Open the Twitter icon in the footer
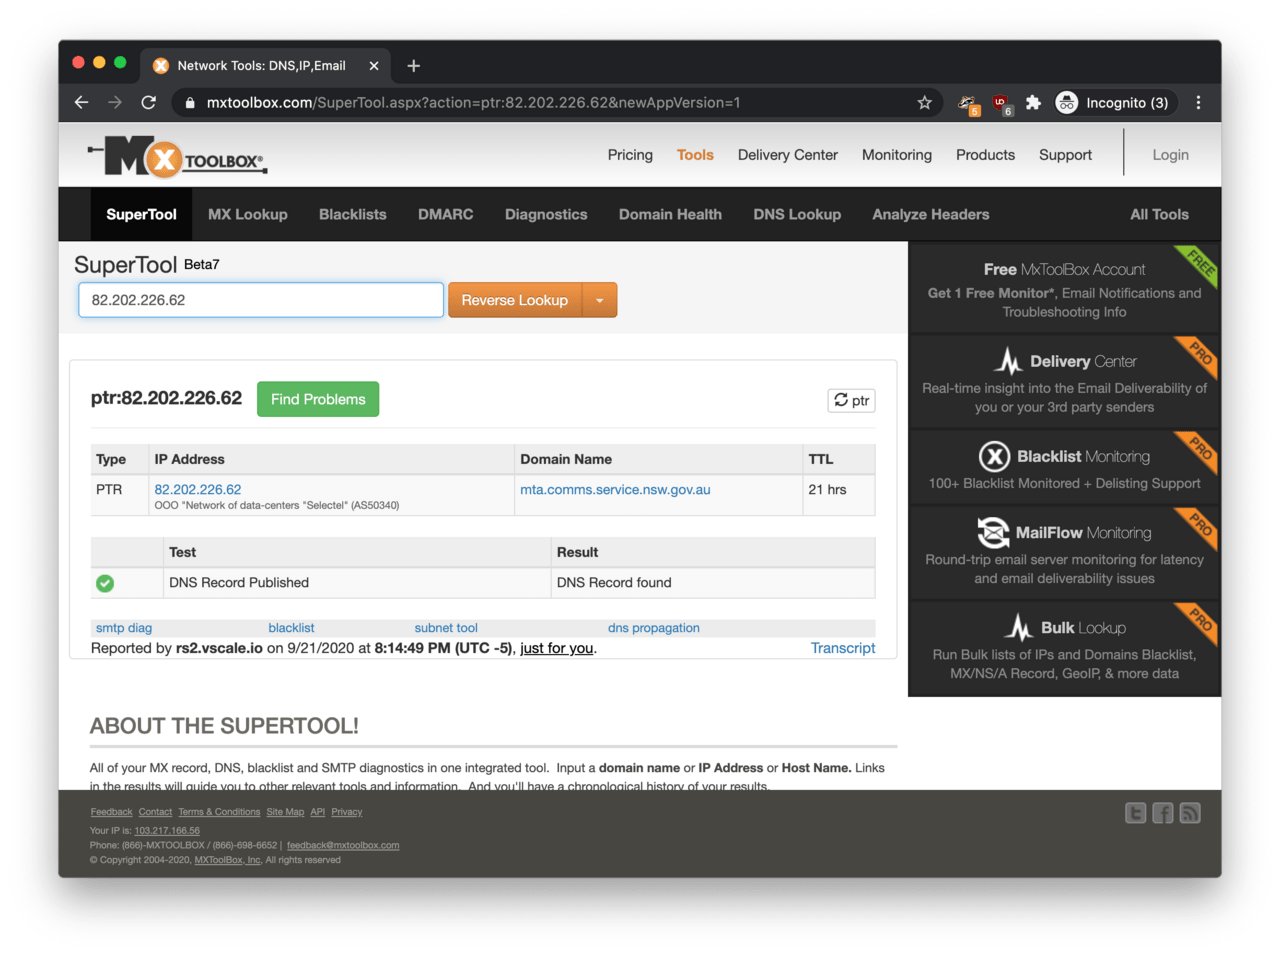The height and width of the screenshot is (955, 1280). point(1135,813)
